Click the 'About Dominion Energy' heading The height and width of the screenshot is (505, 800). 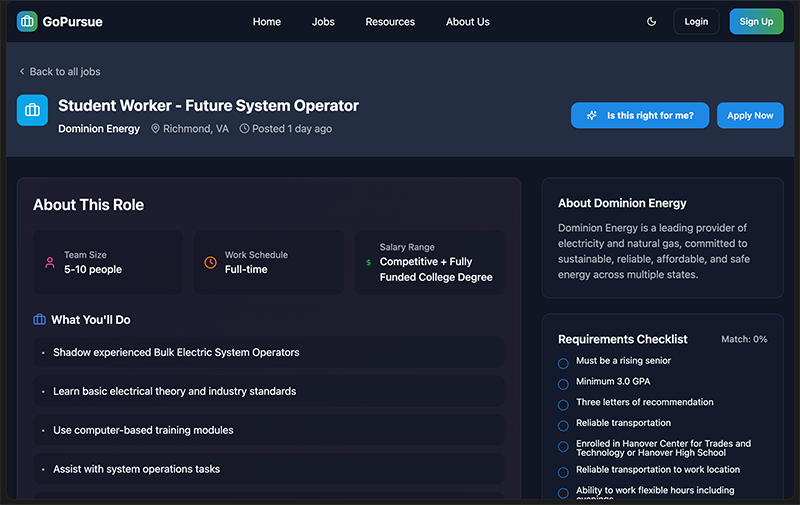point(622,203)
